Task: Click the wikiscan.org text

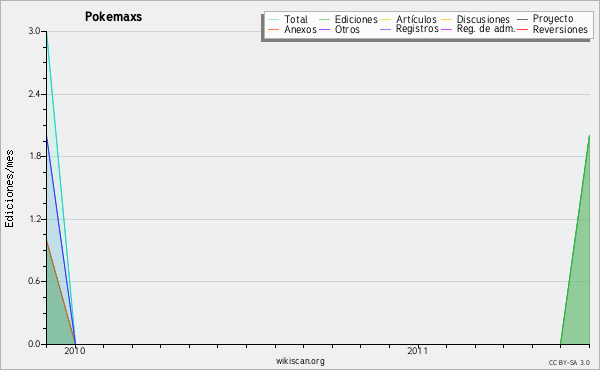Action: (x=300, y=361)
